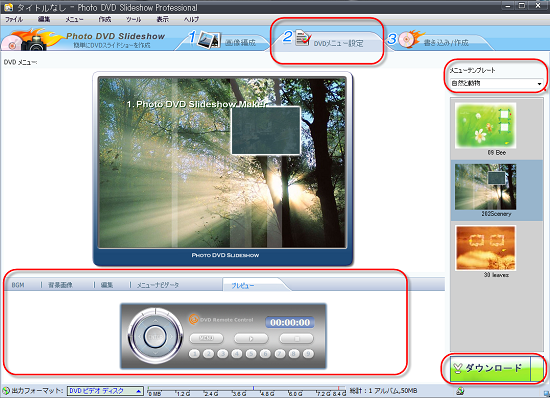Click the orange DVD Remote Control logo
550x398 pixels.
tap(194, 319)
